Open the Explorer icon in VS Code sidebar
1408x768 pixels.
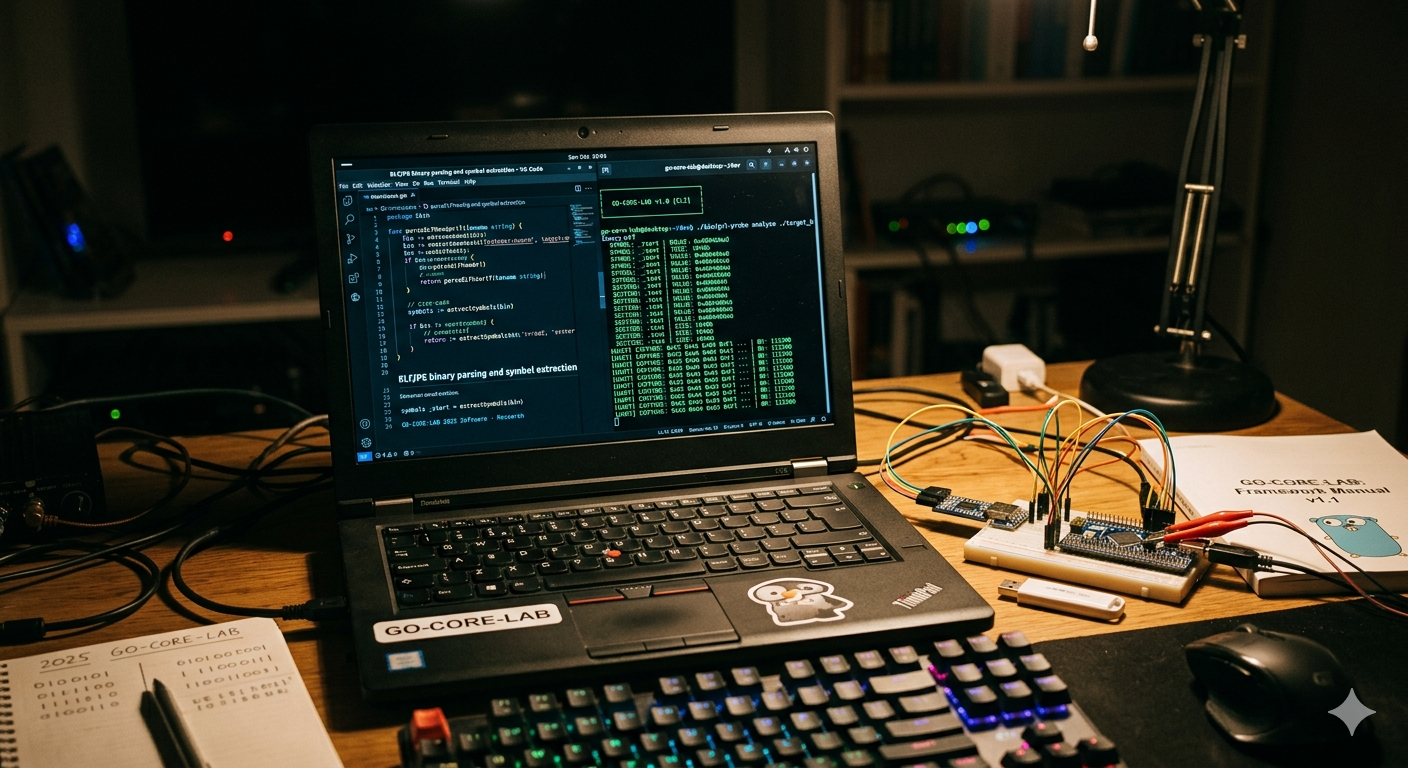point(349,200)
